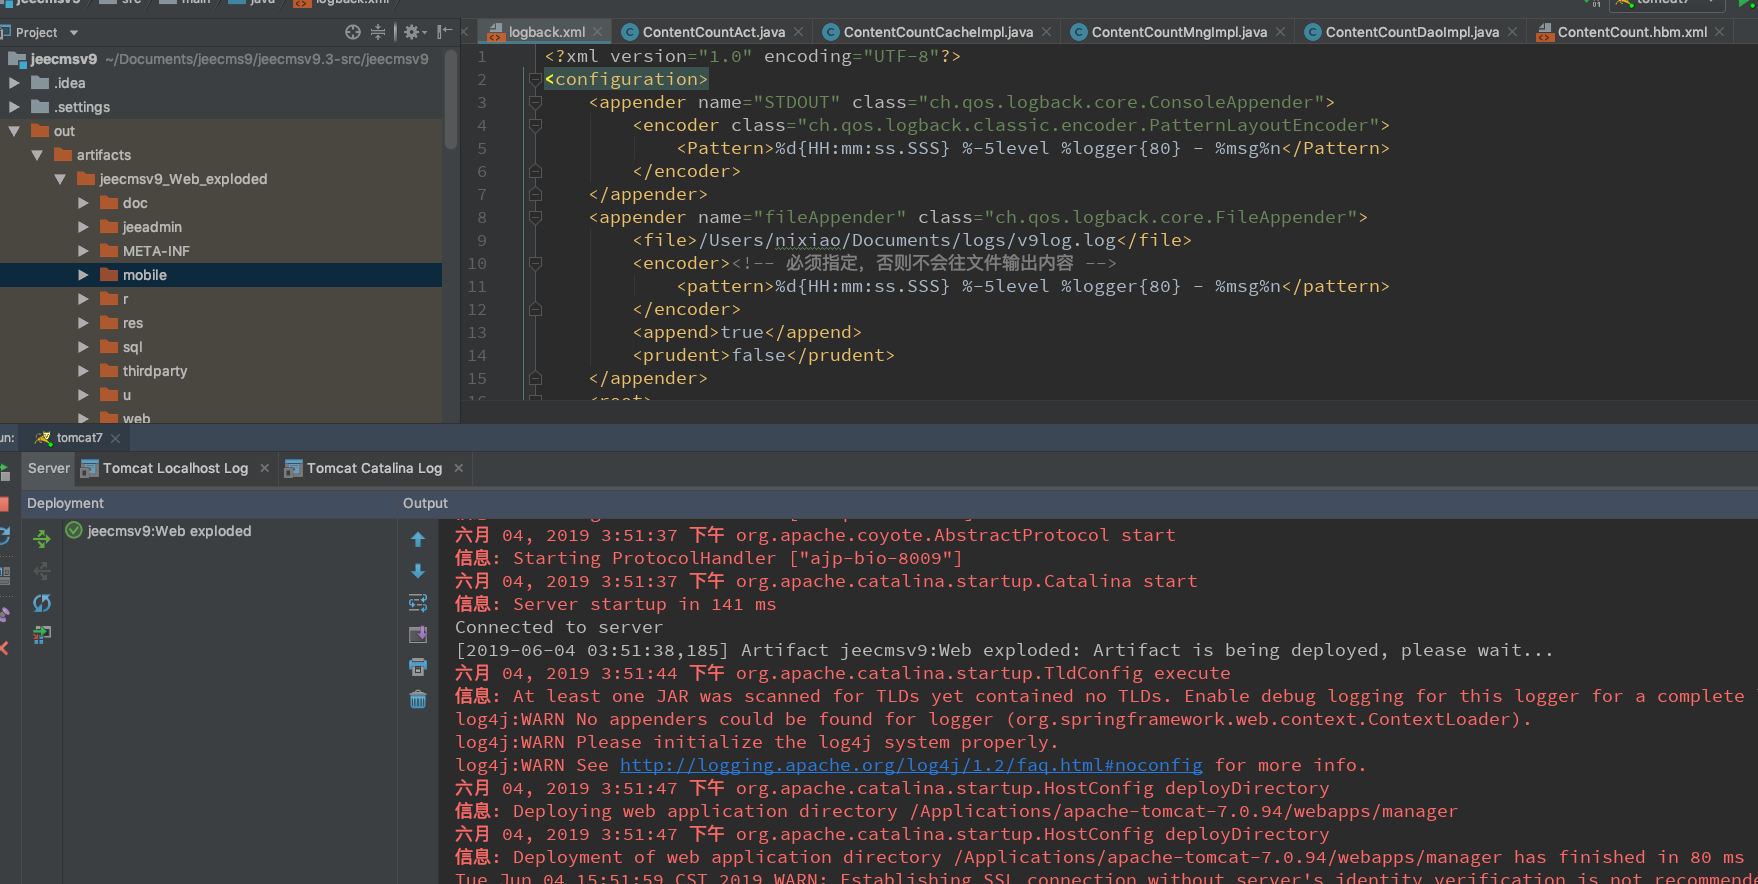The width and height of the screenshot is (1758, 884).
Task: Expand the jeeadmin folder
Action: pos(84,227)
